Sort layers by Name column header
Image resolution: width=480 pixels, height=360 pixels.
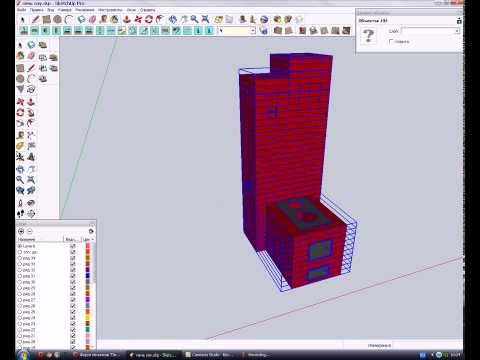[x=40, y=239]
